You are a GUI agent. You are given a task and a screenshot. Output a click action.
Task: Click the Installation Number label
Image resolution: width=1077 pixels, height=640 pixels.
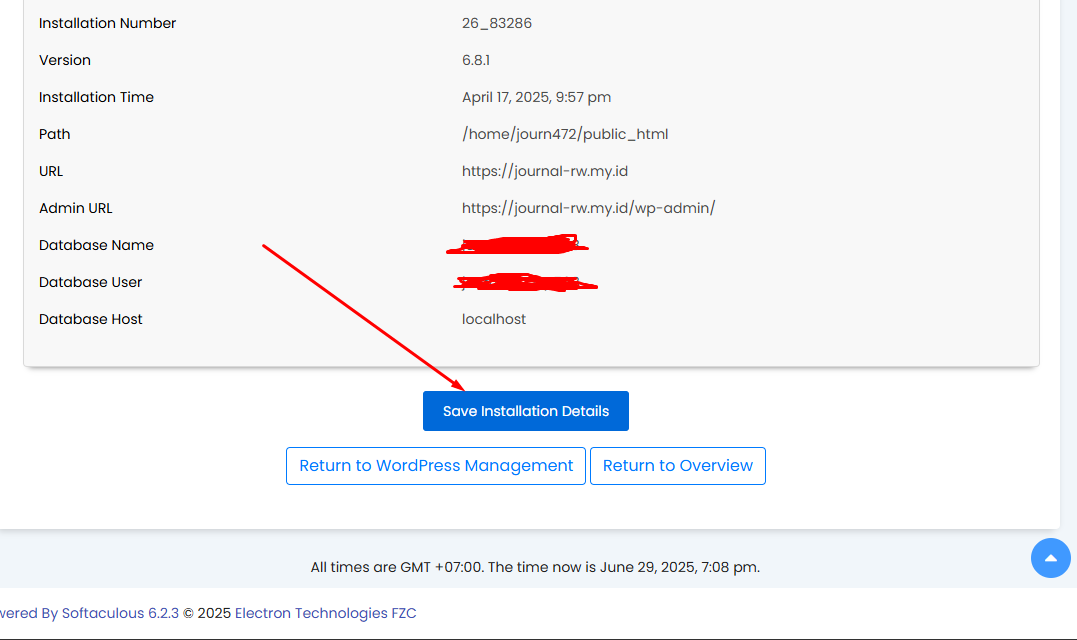coord(107,23)
